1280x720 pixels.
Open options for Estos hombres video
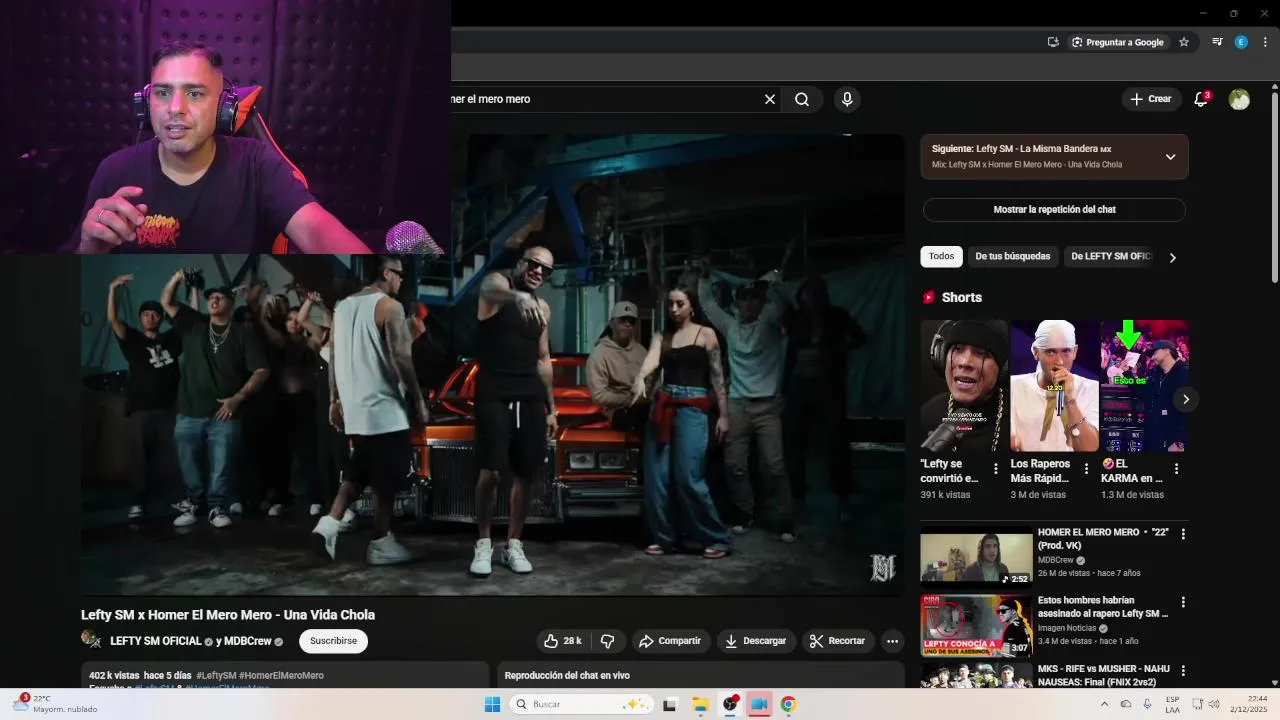(x=1183, y=602)
